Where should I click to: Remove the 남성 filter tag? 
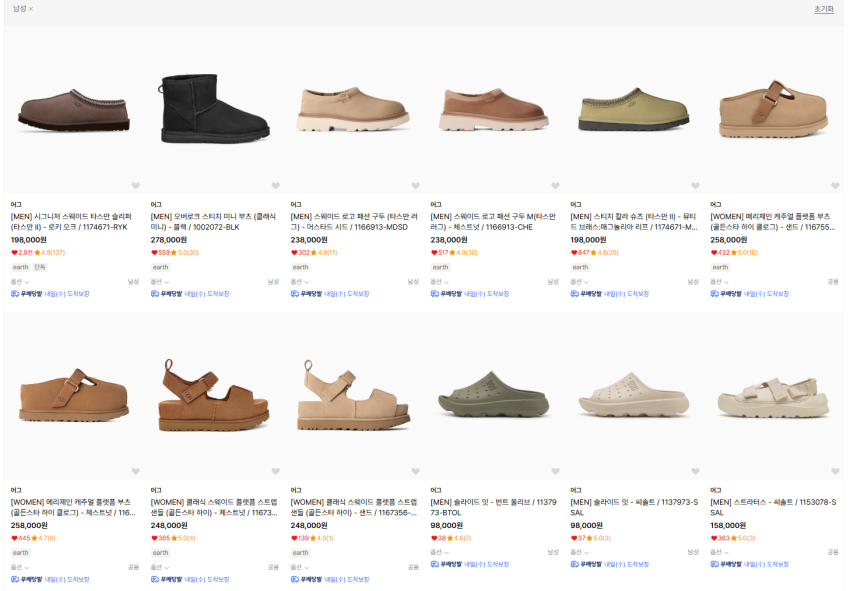click(x=31, y=9)
